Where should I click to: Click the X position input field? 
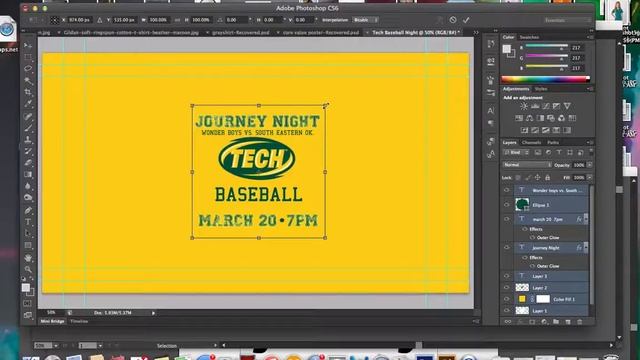[79, 20]
